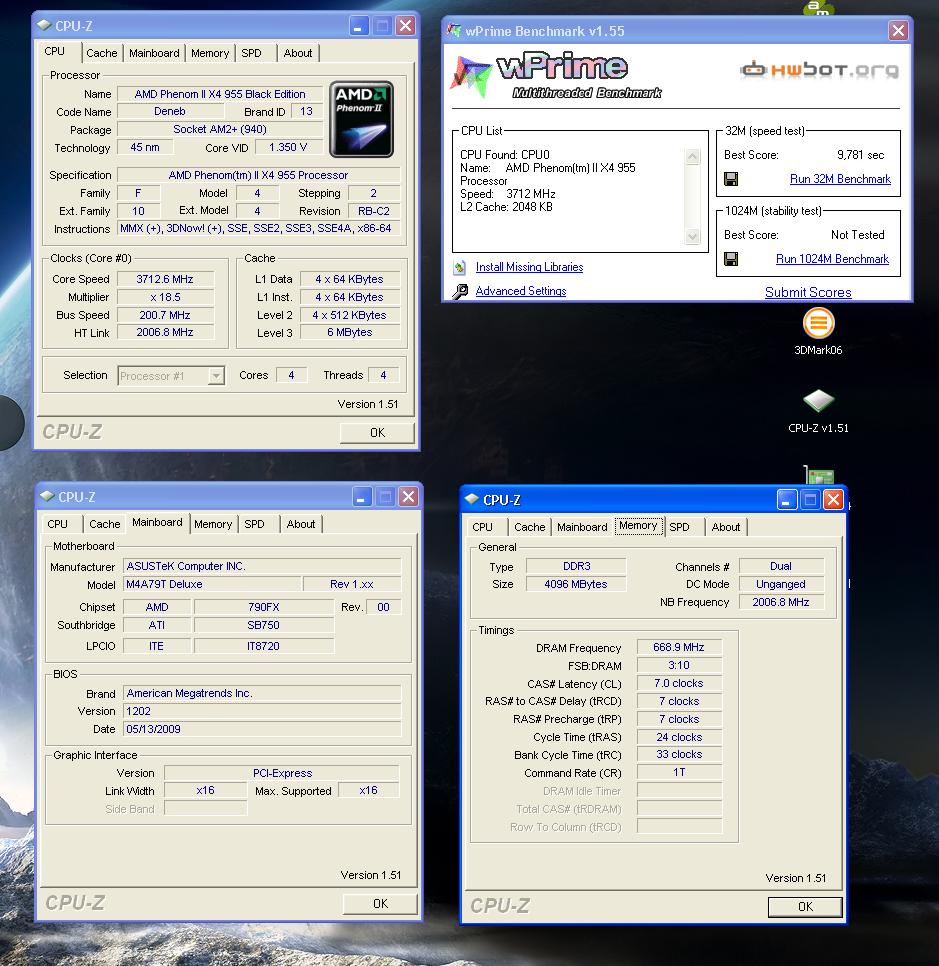
Task: Click the Command Rate value 1T
Action: coord(679,773)
